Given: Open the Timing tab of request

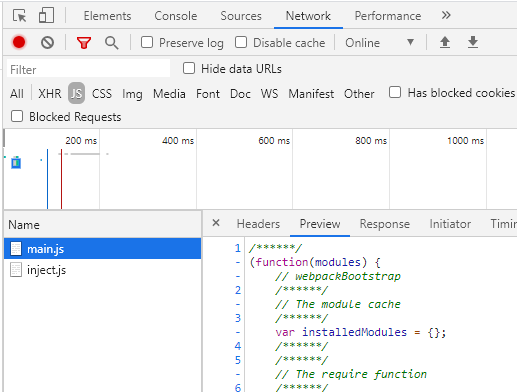Looking at the screenshot, I should (x=503, y=224).
